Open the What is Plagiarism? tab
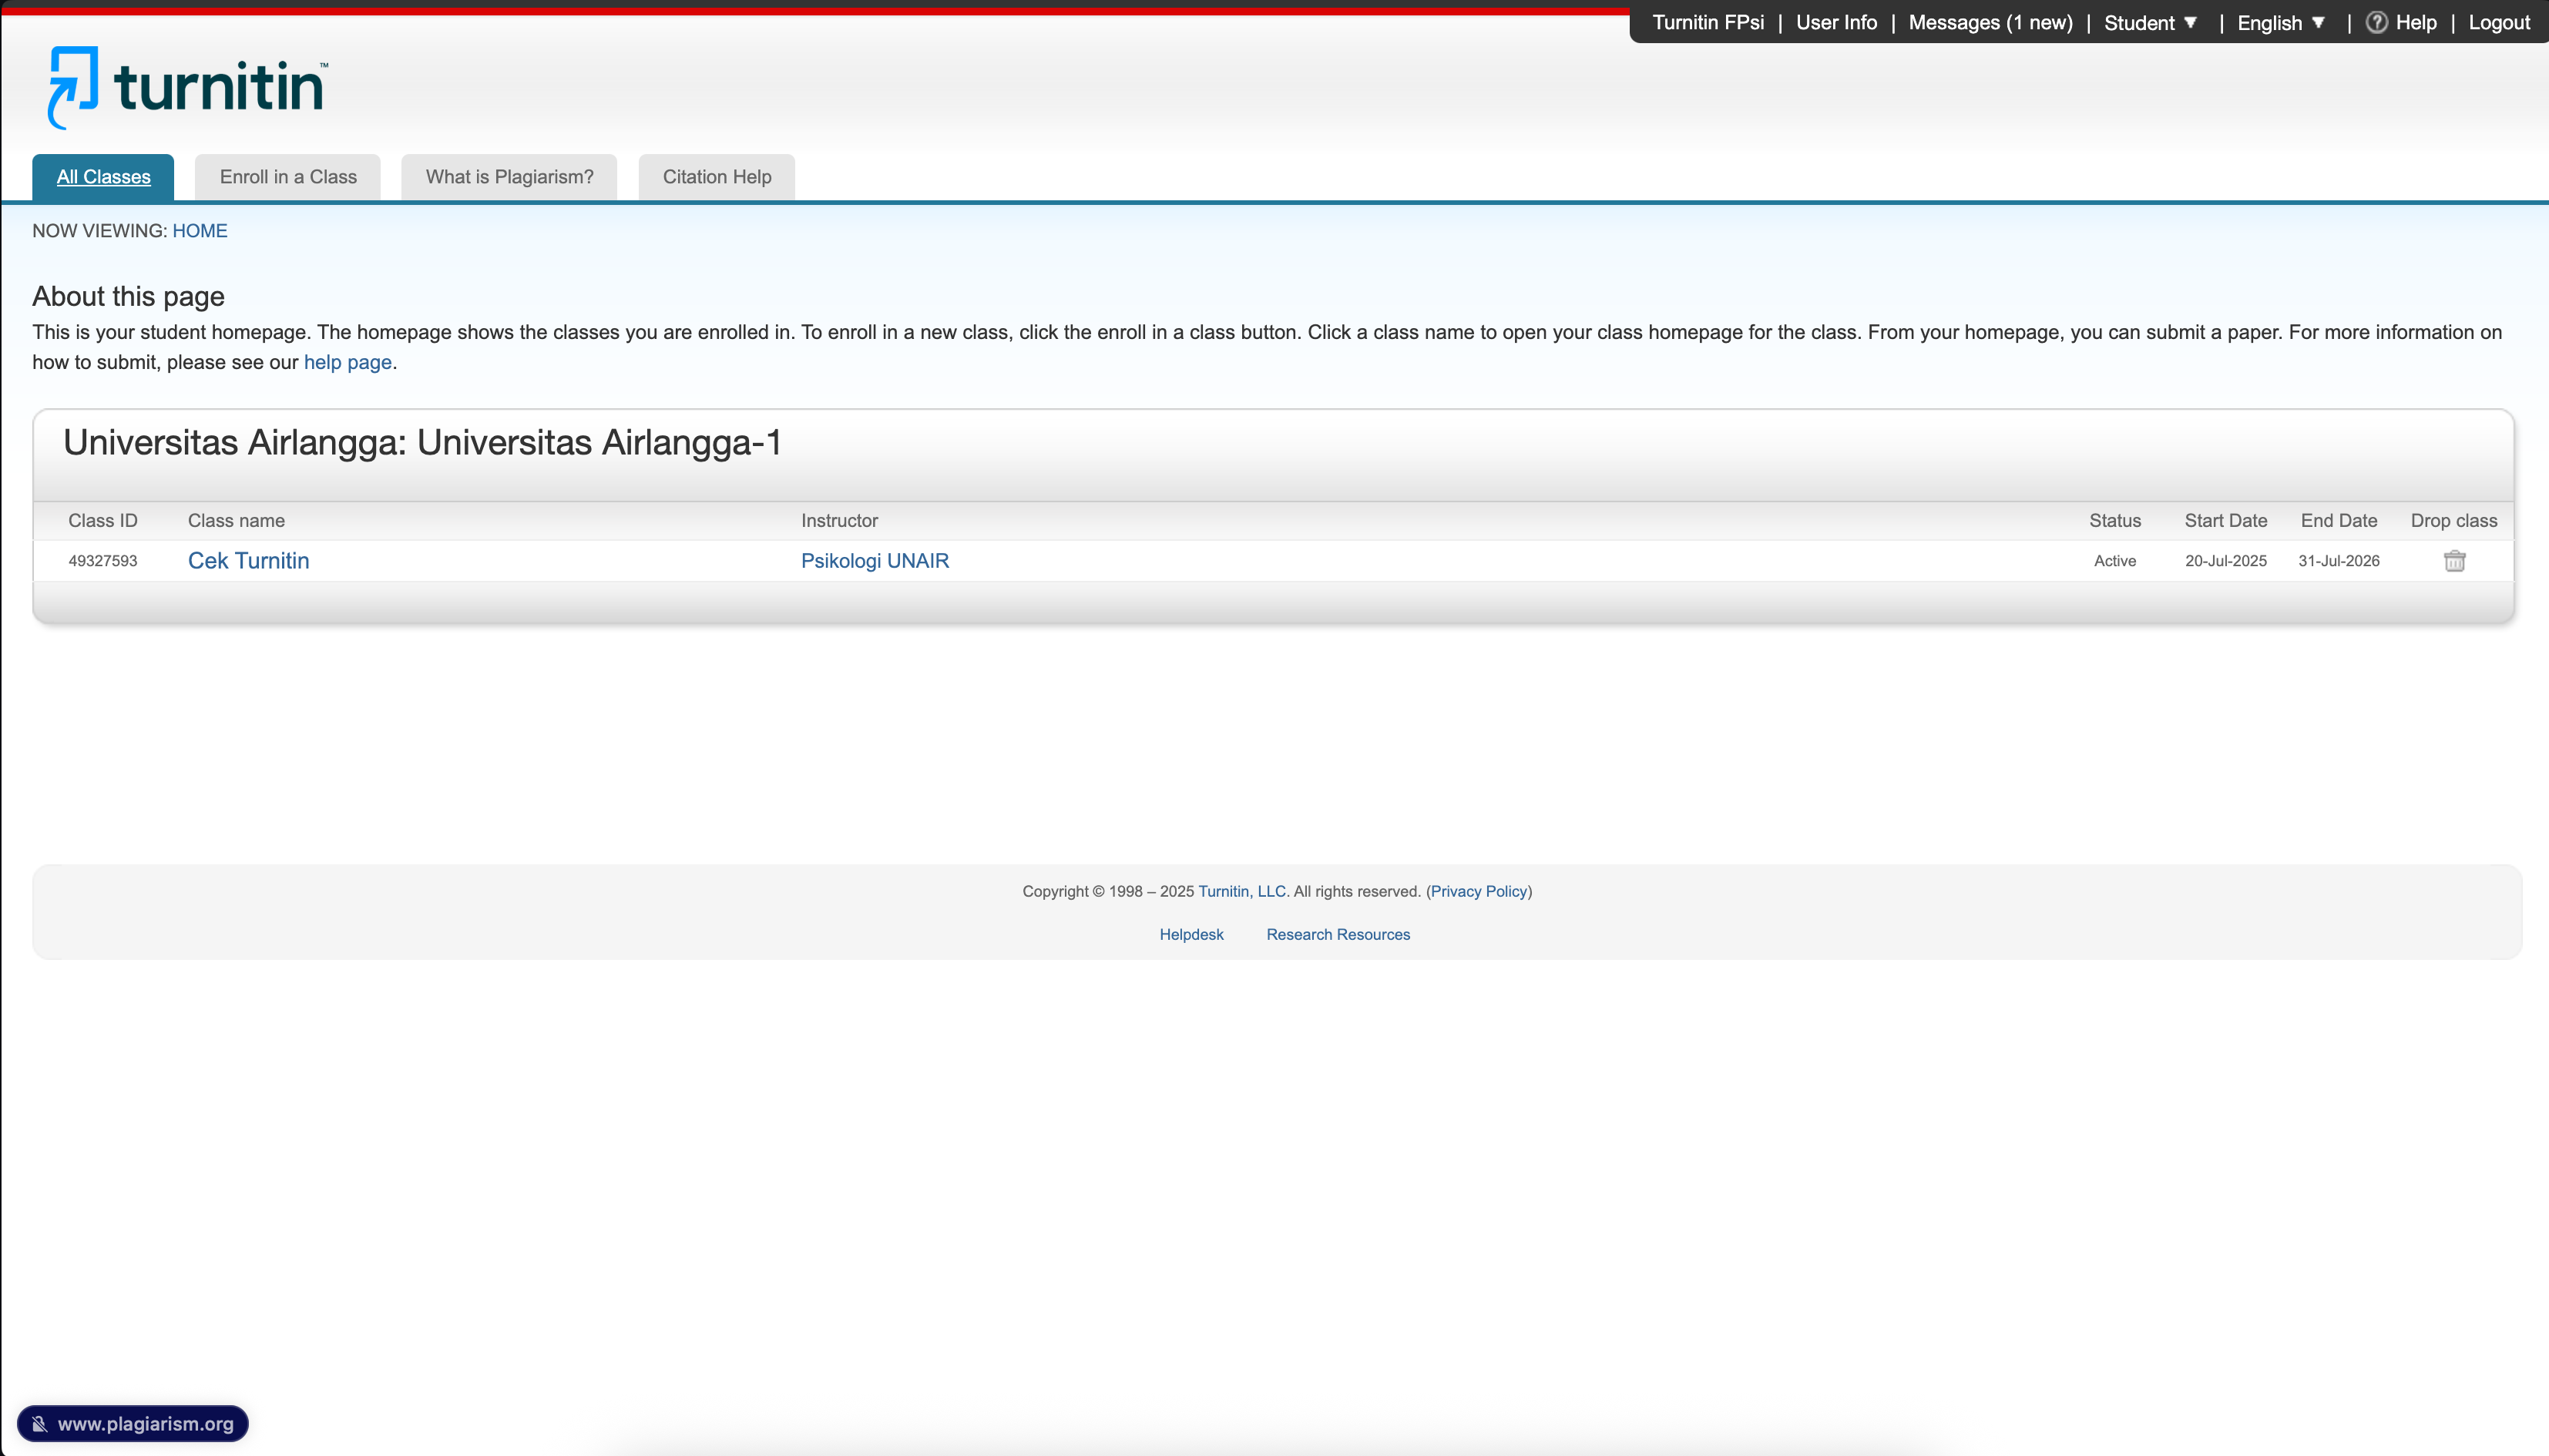Screen dimensions: 2549x1456 [509, 177]
